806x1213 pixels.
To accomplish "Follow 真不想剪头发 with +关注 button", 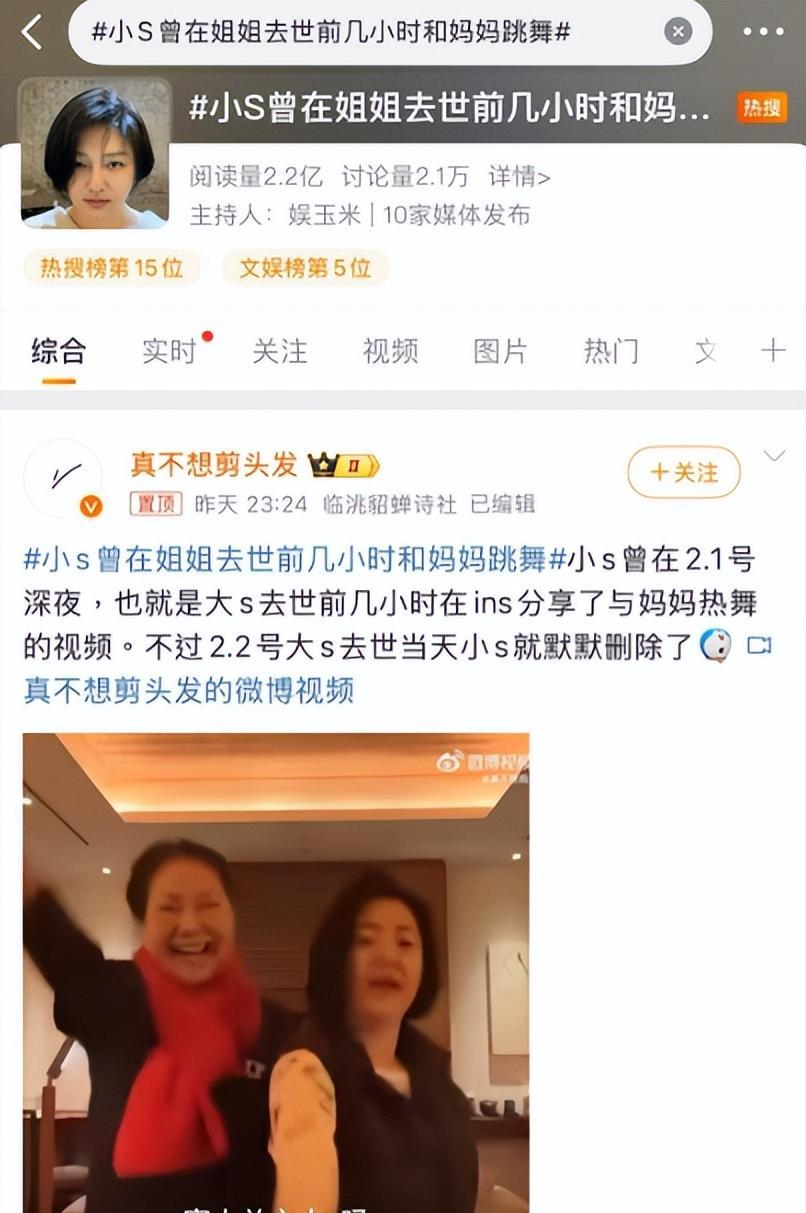I will click(684, 472).
